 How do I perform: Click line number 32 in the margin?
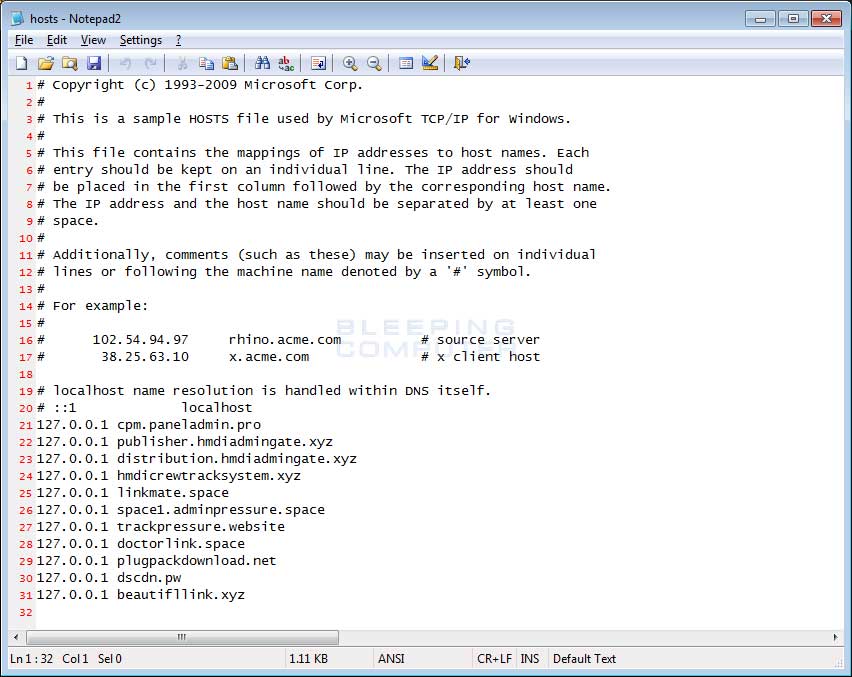[26, 612]
